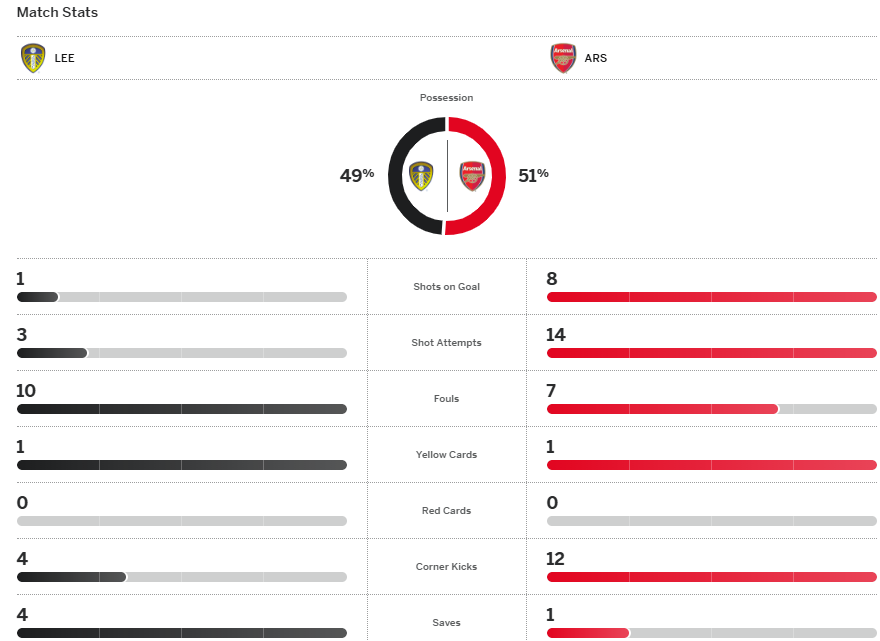
Task: Select the Corner Kicks stat label
Action: (x=447, y=567)
